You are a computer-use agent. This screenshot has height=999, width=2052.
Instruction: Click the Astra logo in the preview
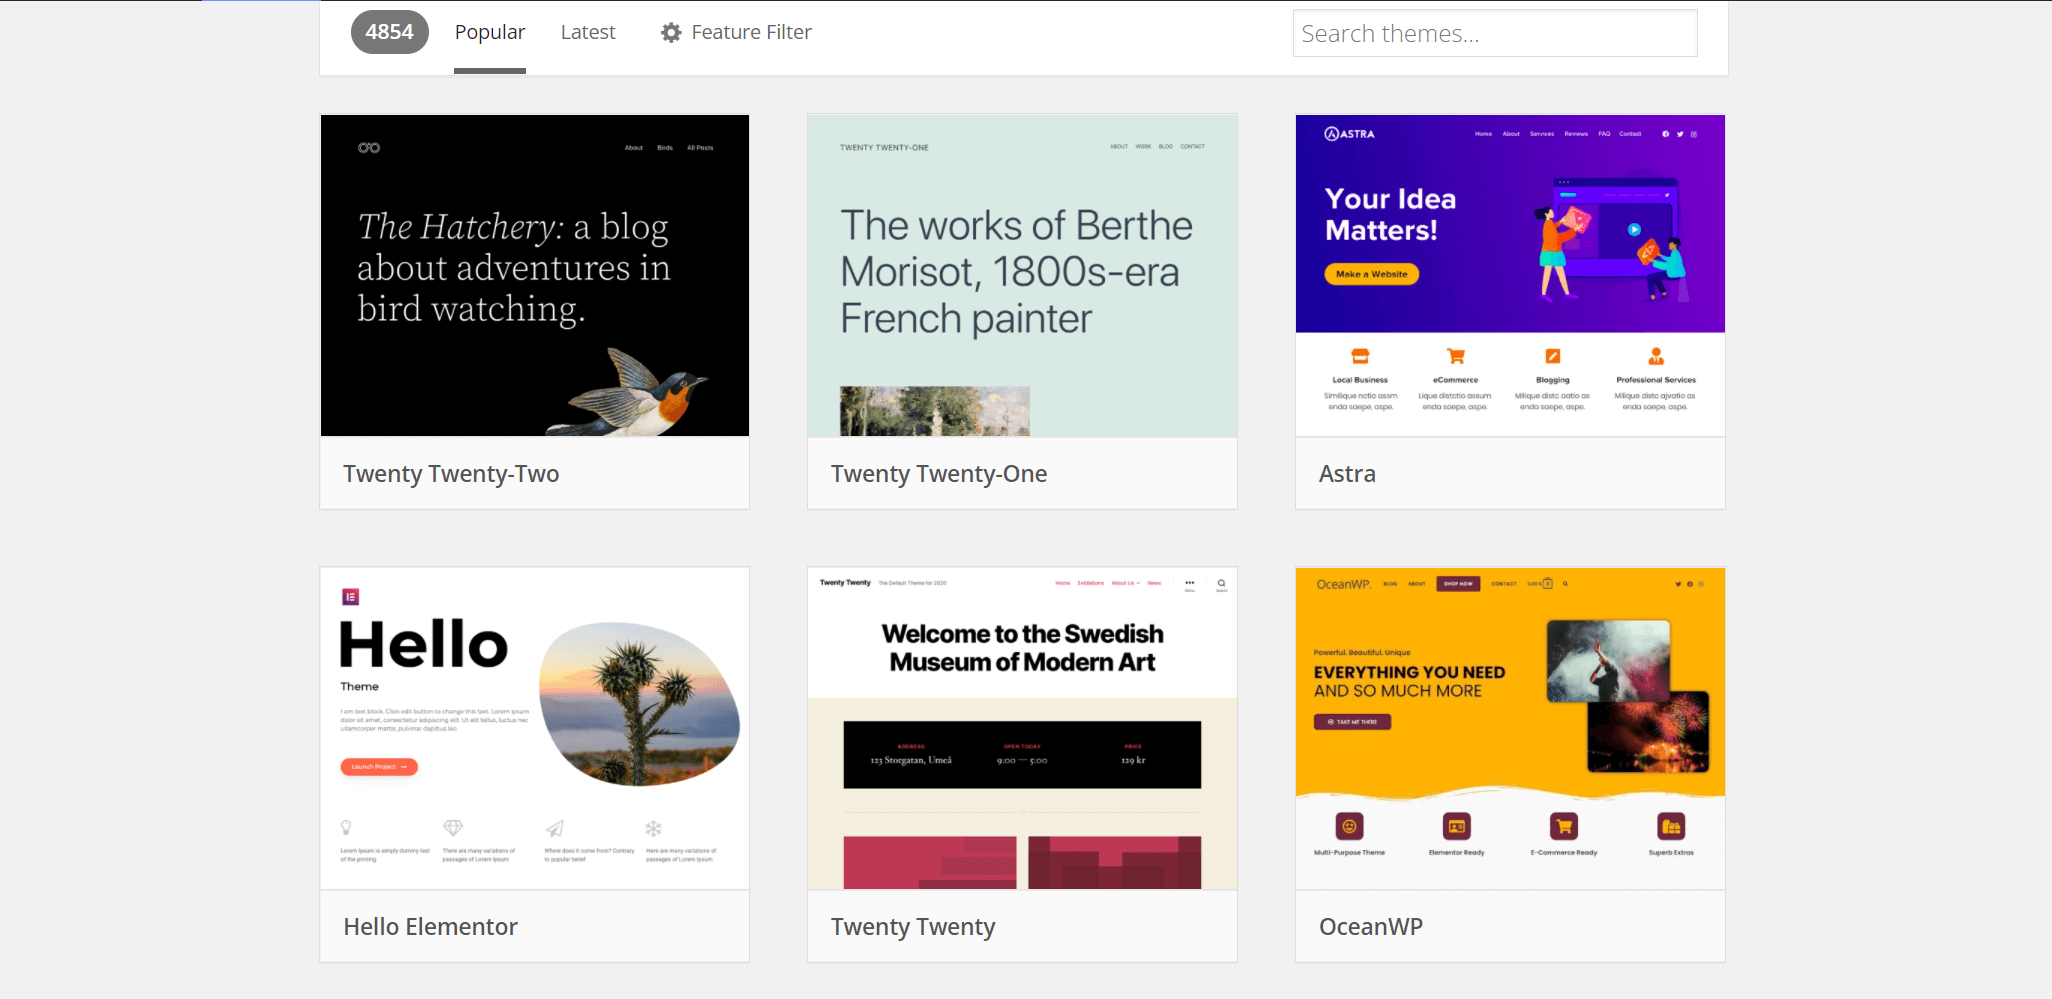[x=1350, y=134]
